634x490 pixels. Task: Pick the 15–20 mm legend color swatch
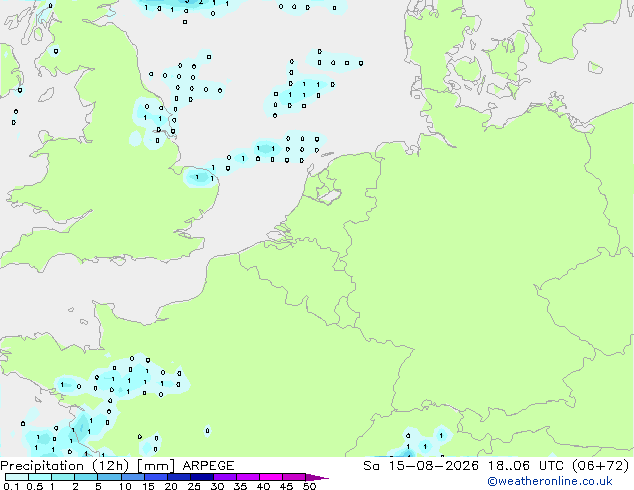tap(156, 477)
